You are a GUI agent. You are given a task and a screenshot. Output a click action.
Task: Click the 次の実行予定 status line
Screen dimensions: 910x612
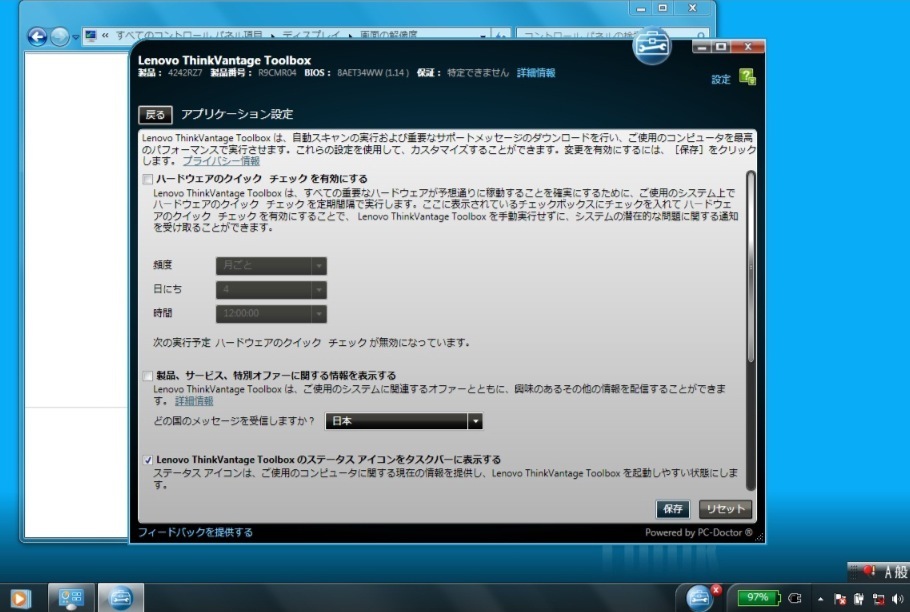pos(311,342)
